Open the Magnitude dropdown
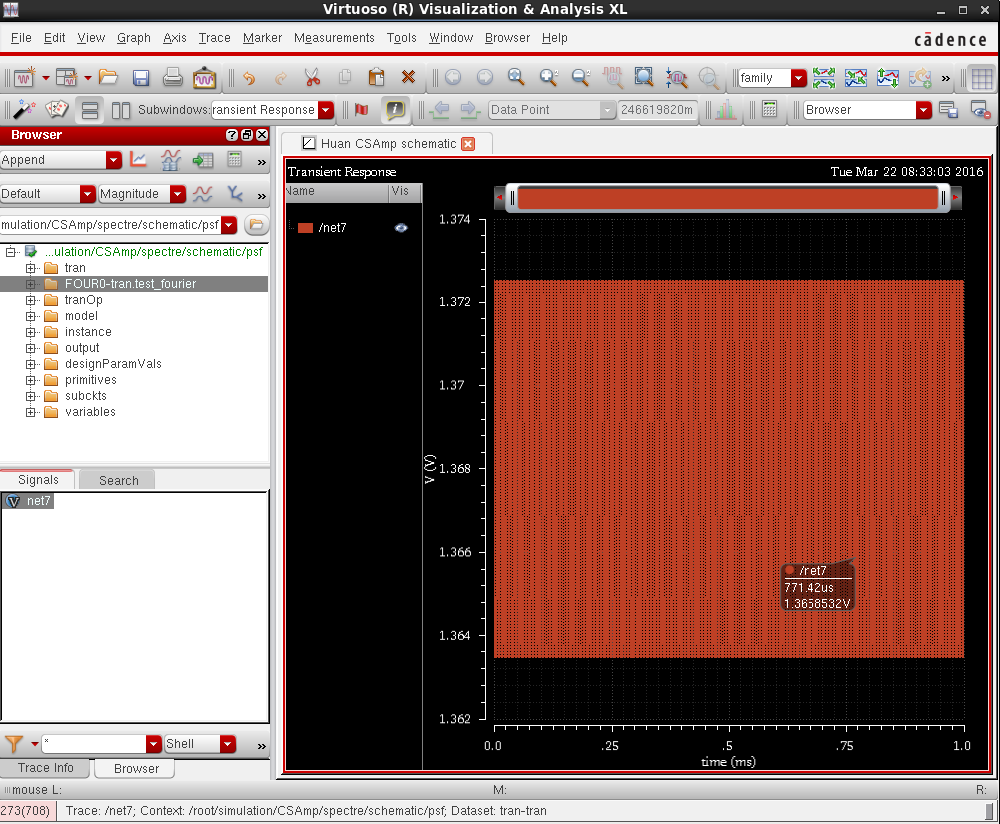Image resolution: width=1000 pixels, height=824 pixels. (177, 194)
